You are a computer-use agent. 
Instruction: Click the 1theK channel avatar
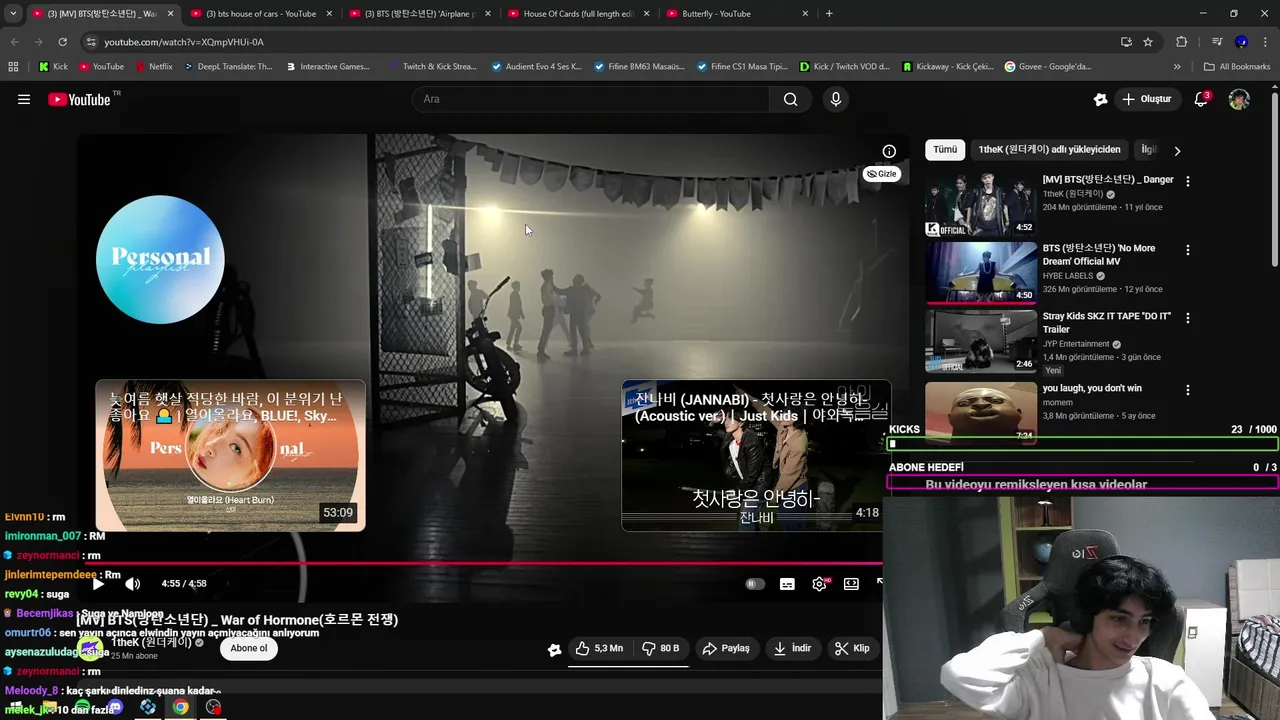tap(92, 648)
